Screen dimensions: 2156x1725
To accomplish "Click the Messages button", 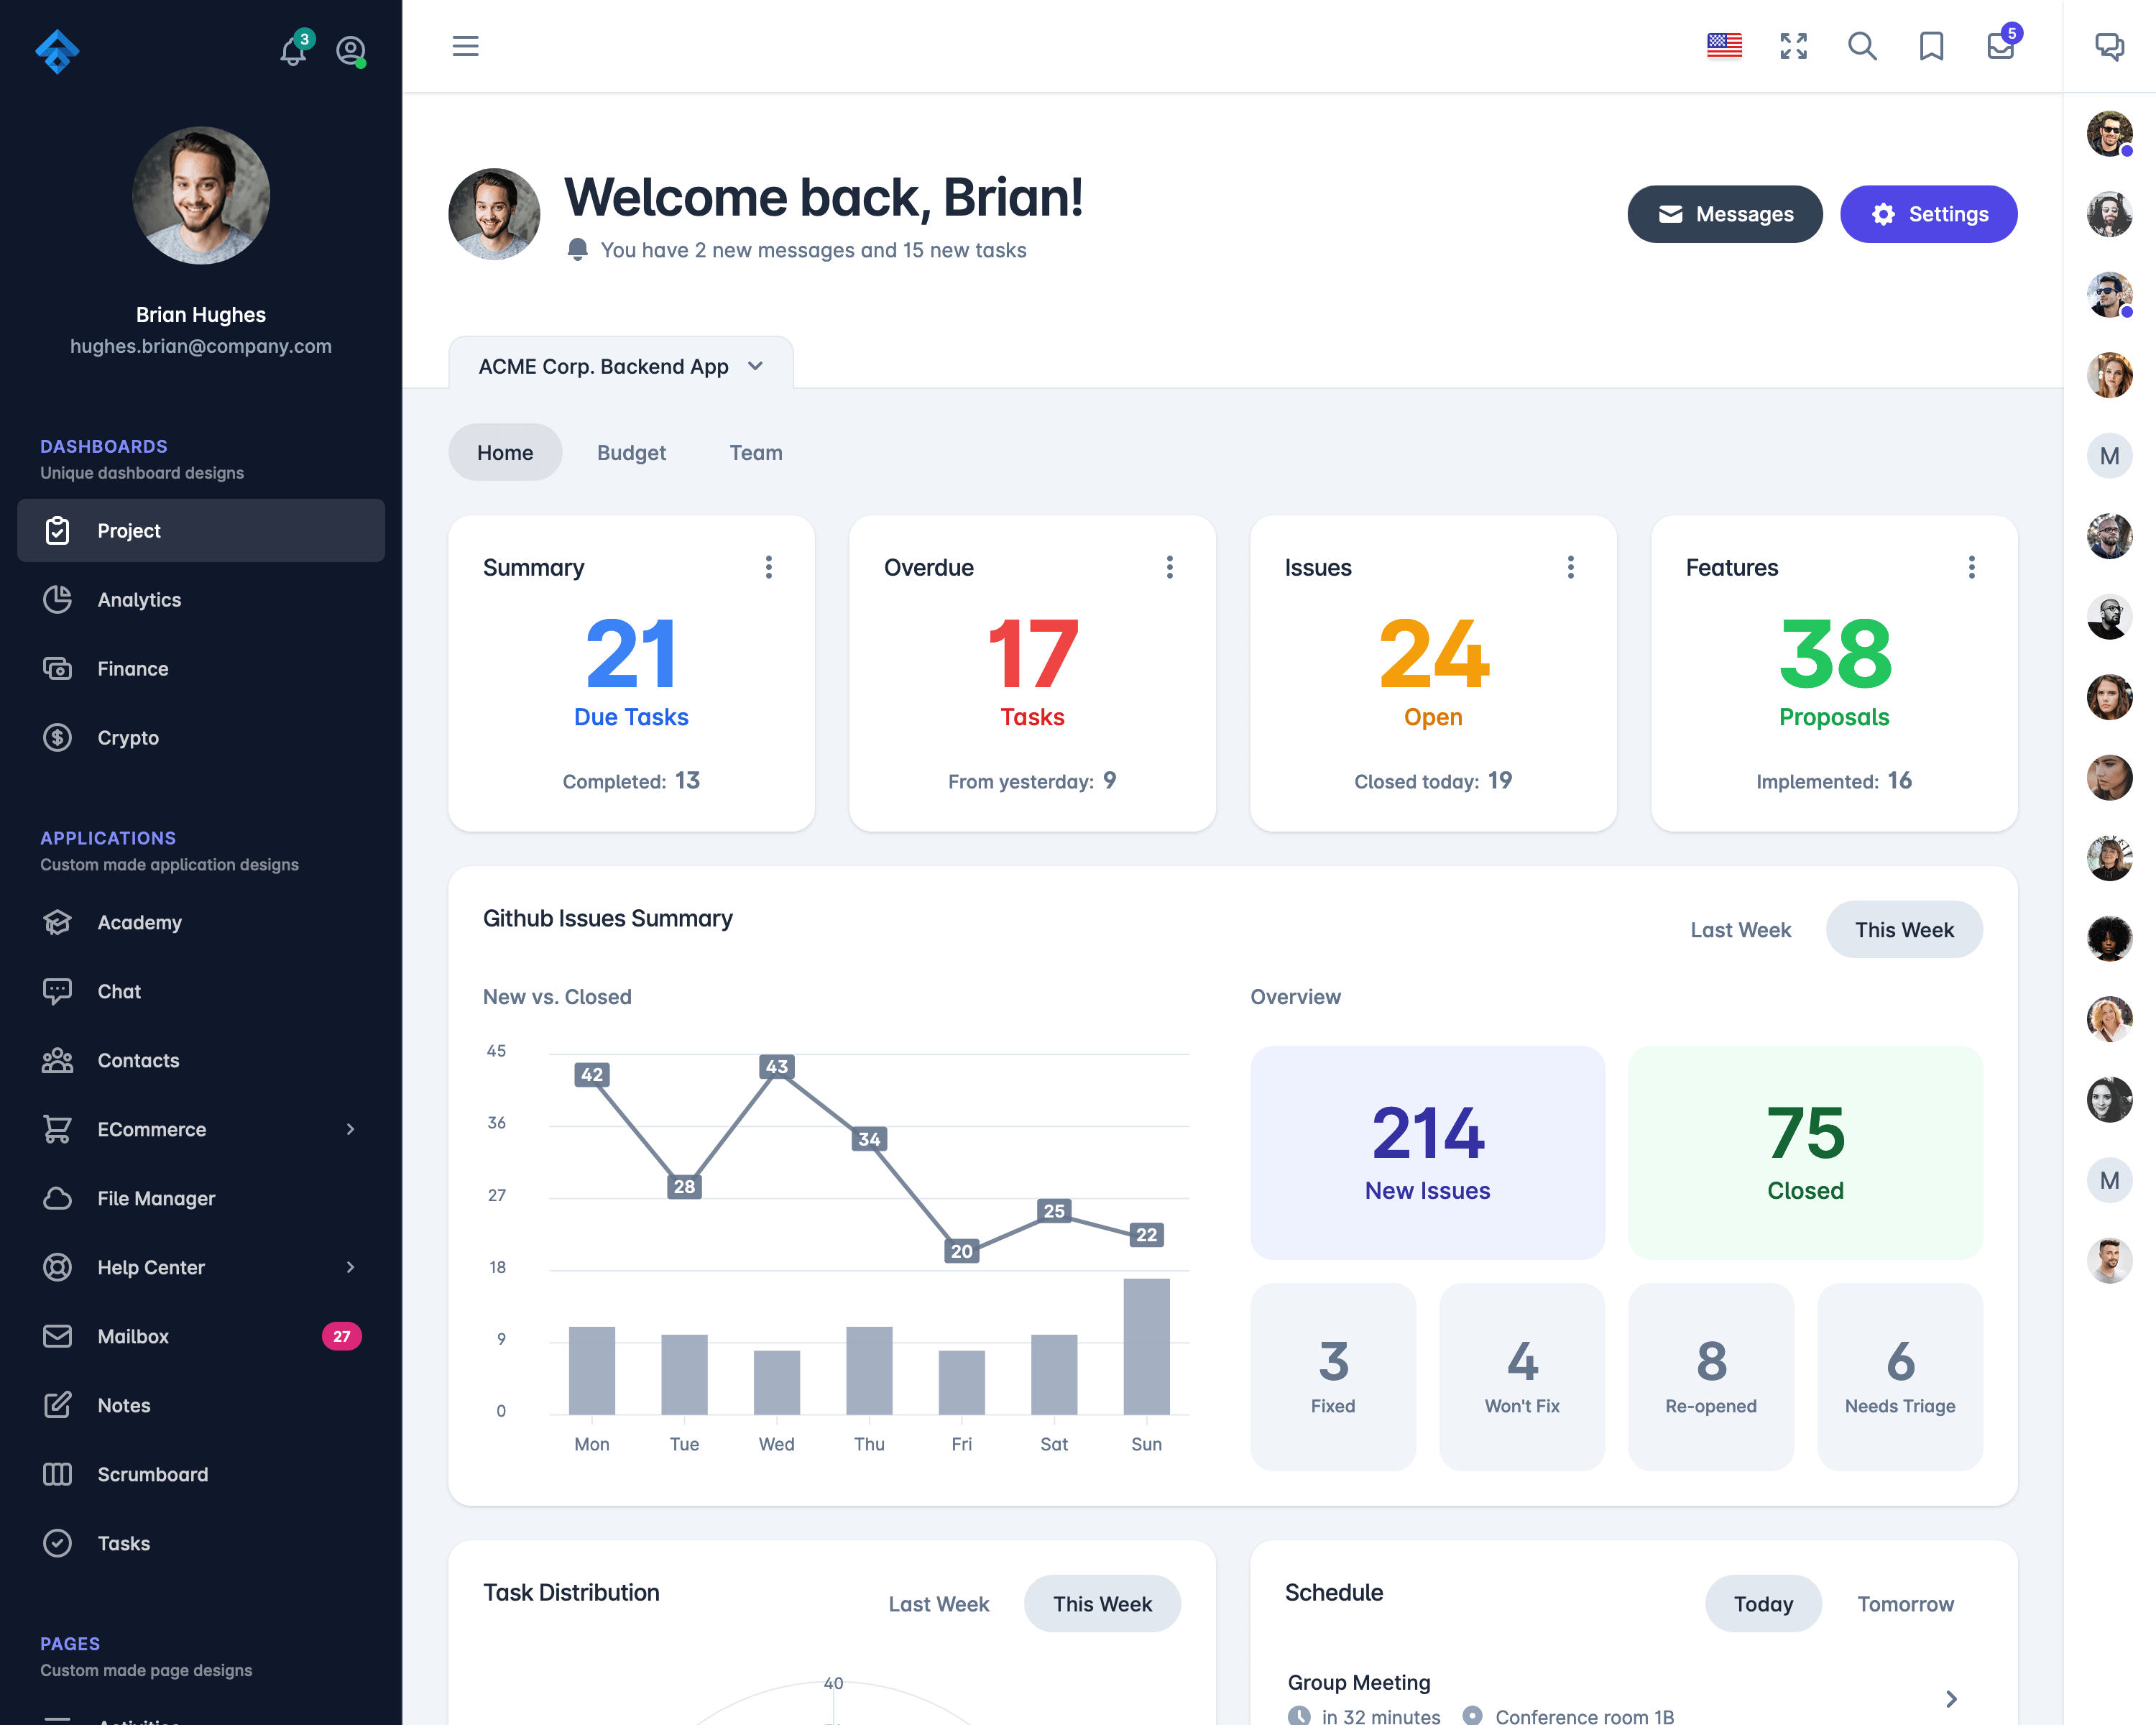I will point(1725,213).
